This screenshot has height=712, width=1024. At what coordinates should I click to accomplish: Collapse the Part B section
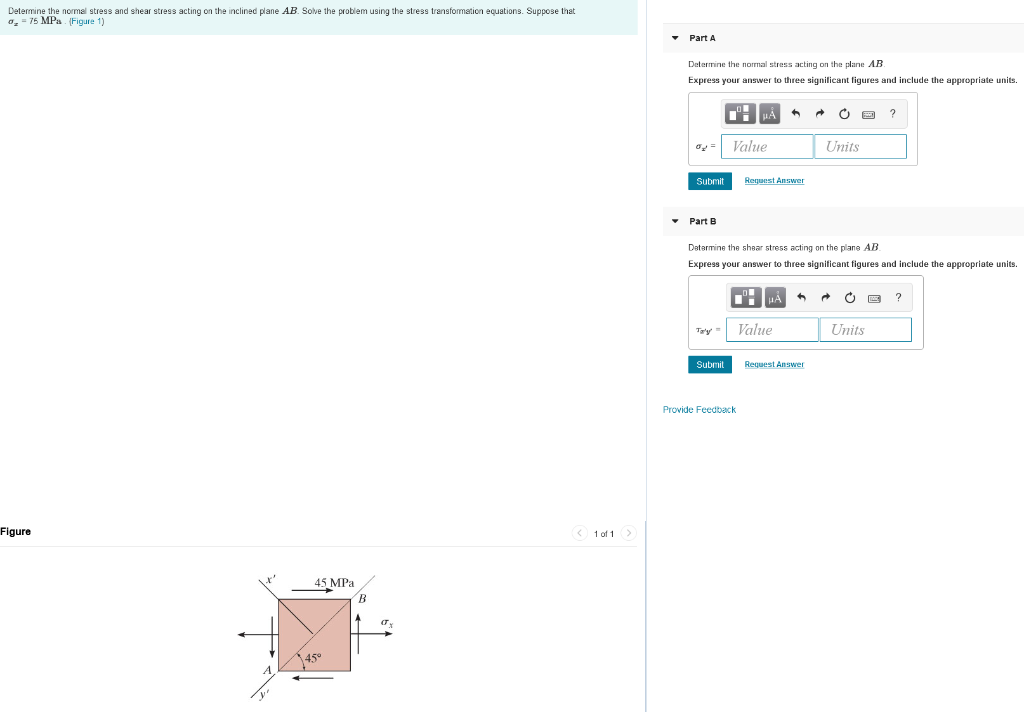coord(675,221)
